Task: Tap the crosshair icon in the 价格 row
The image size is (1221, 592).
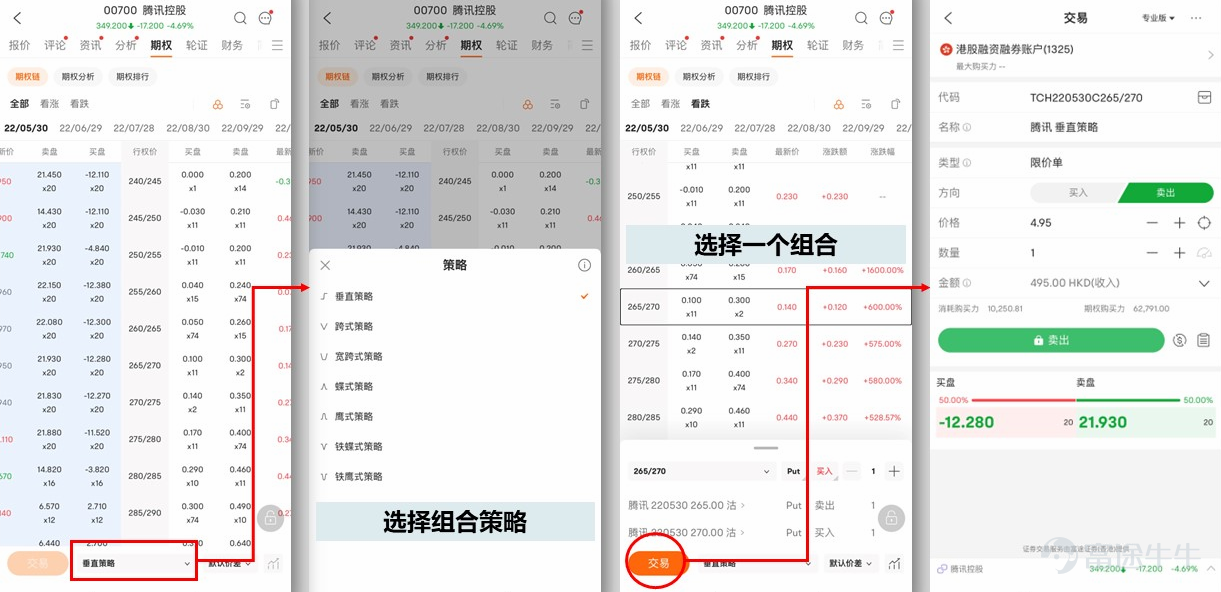Action: click(x=1204, y=223)
